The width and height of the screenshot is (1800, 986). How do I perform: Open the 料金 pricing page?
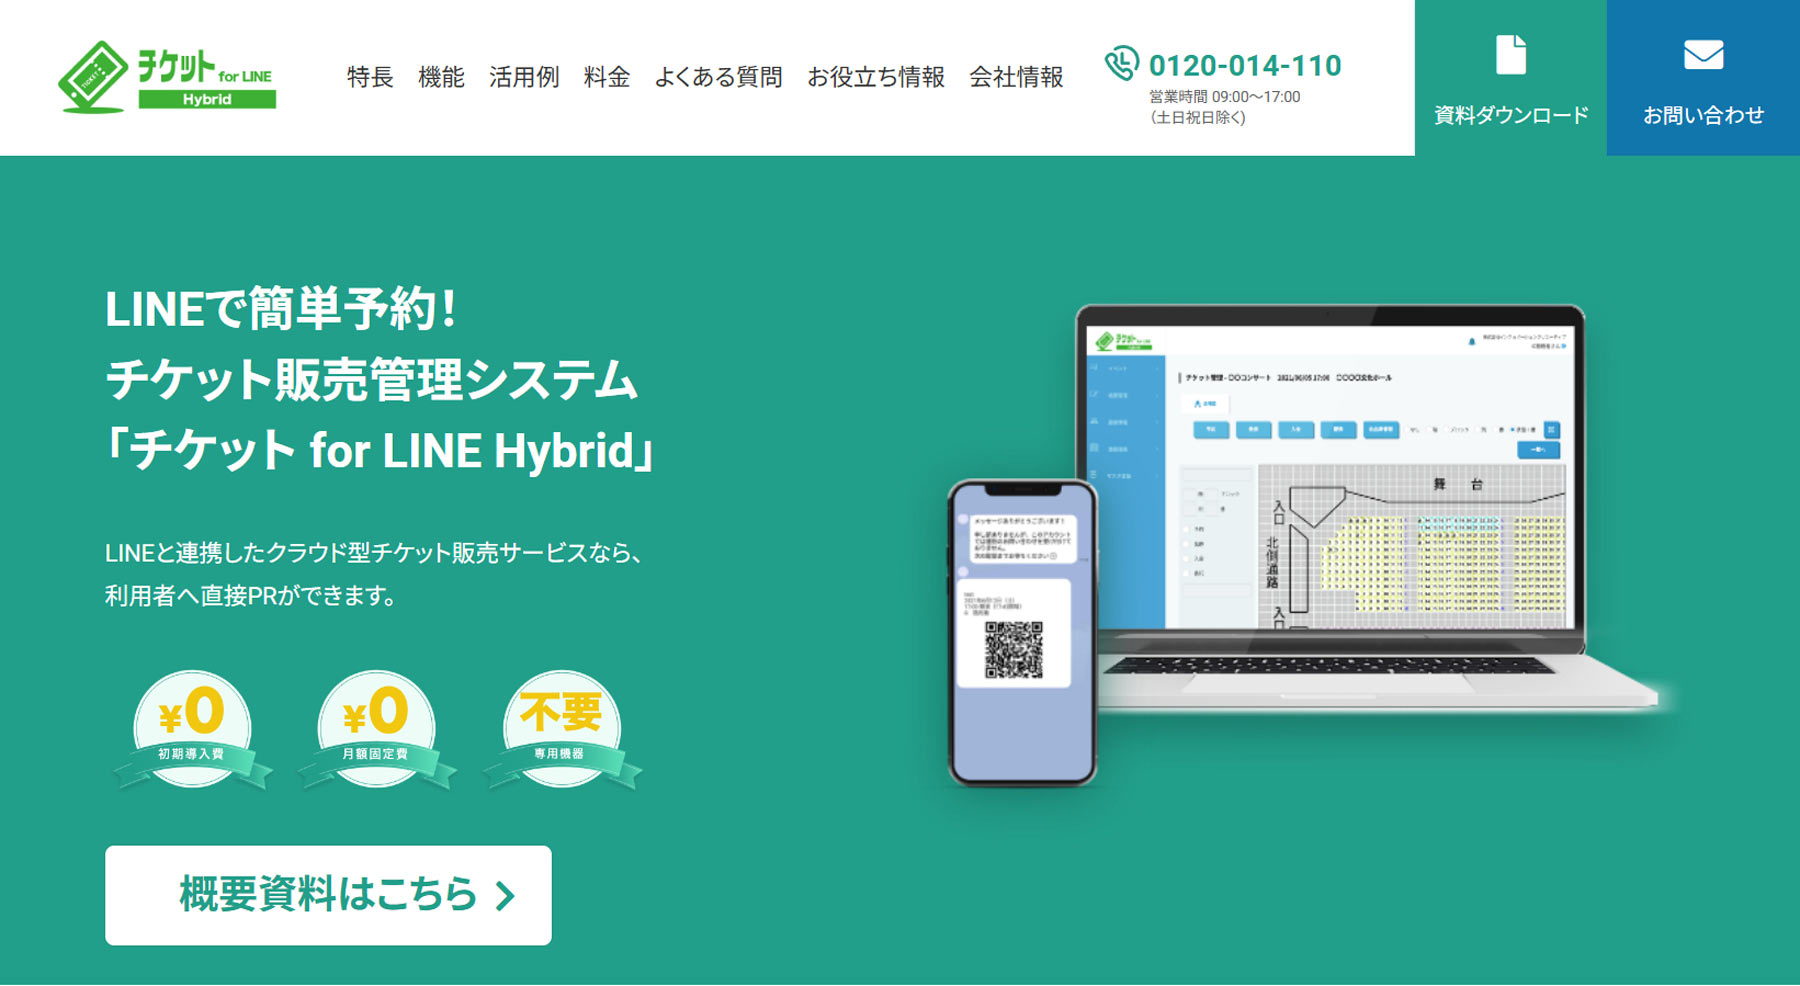point(607,77)
